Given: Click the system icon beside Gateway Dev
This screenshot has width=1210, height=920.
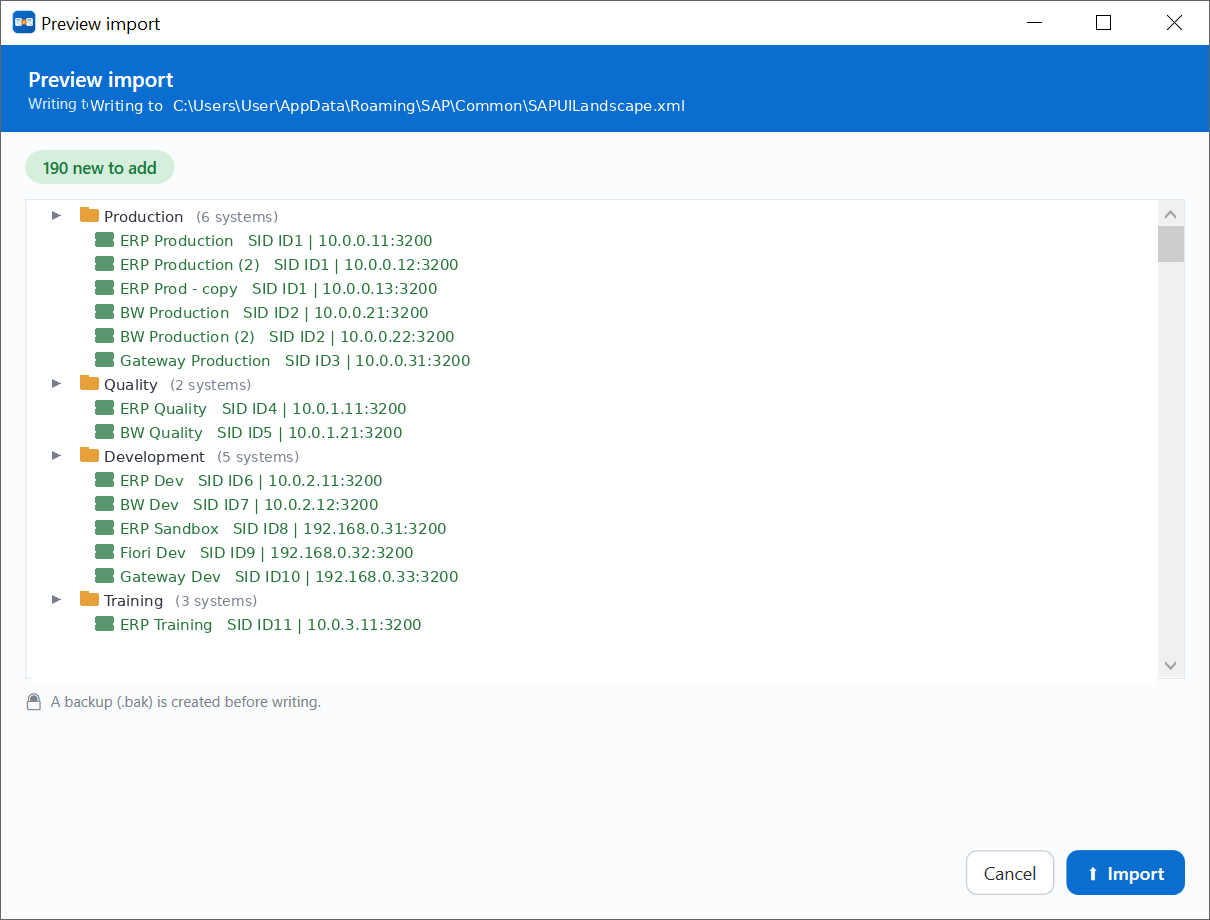Looking at the screenshot, I should 104,576.
